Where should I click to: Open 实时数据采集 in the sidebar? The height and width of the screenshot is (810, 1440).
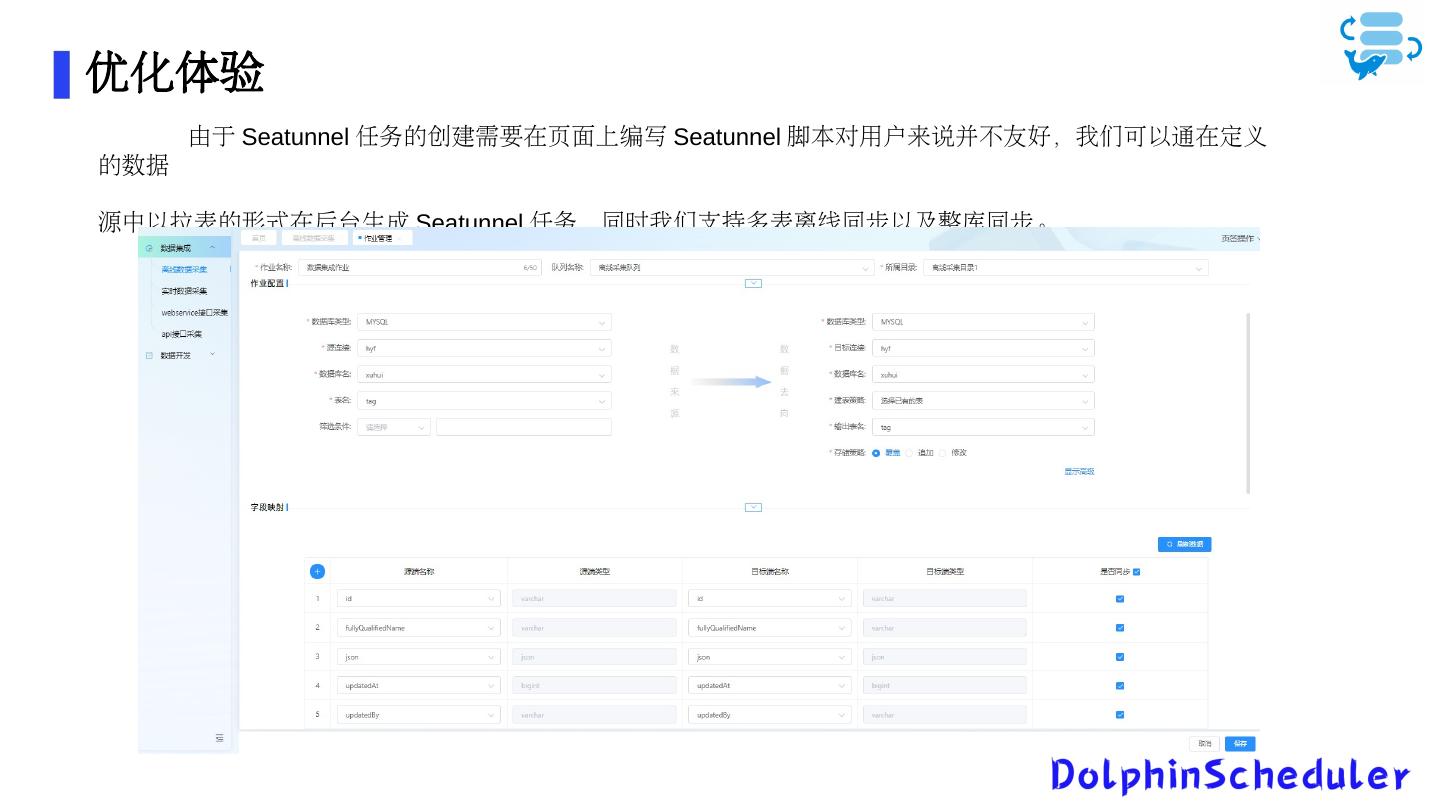[x=185, y=291]
